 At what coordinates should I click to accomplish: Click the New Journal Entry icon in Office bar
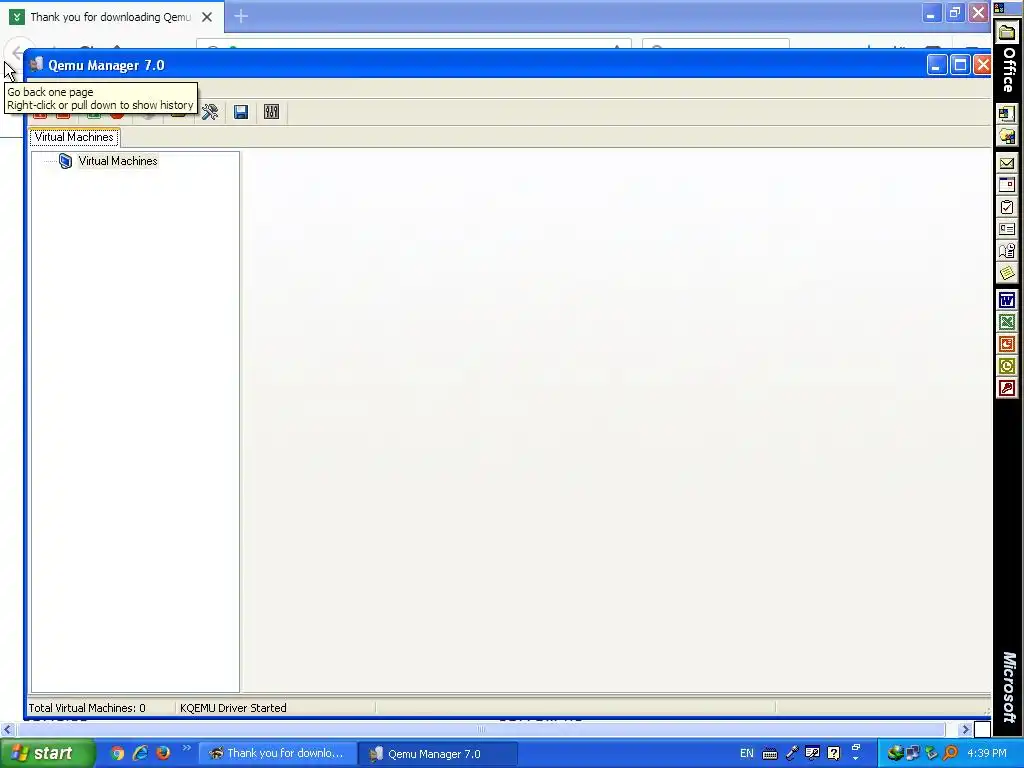(1007, 251)
